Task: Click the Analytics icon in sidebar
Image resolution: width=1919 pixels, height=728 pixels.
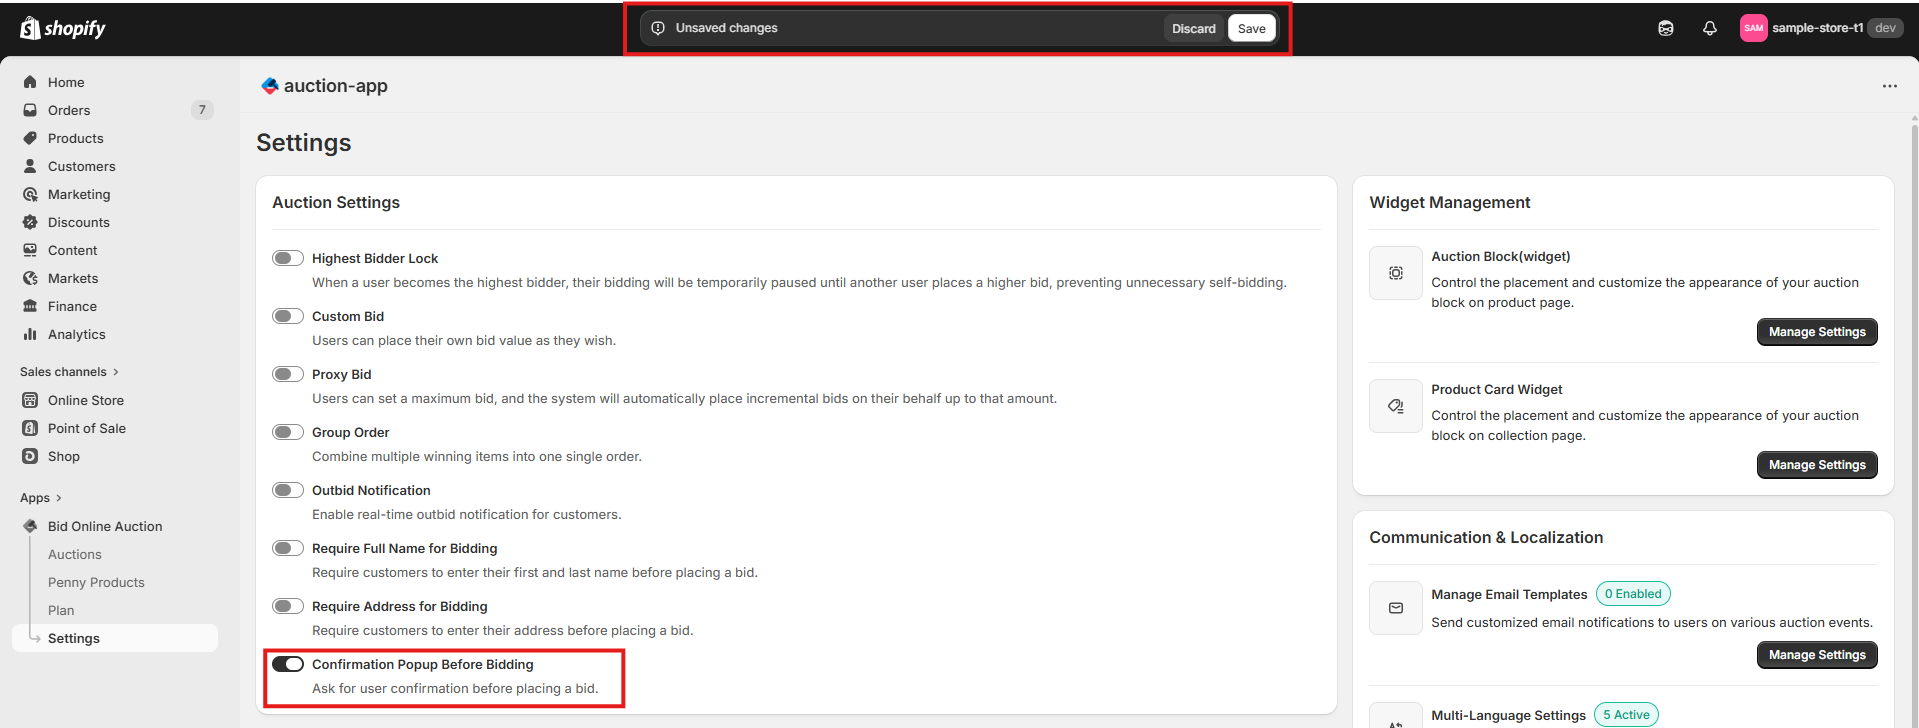Action: point(30,334)
